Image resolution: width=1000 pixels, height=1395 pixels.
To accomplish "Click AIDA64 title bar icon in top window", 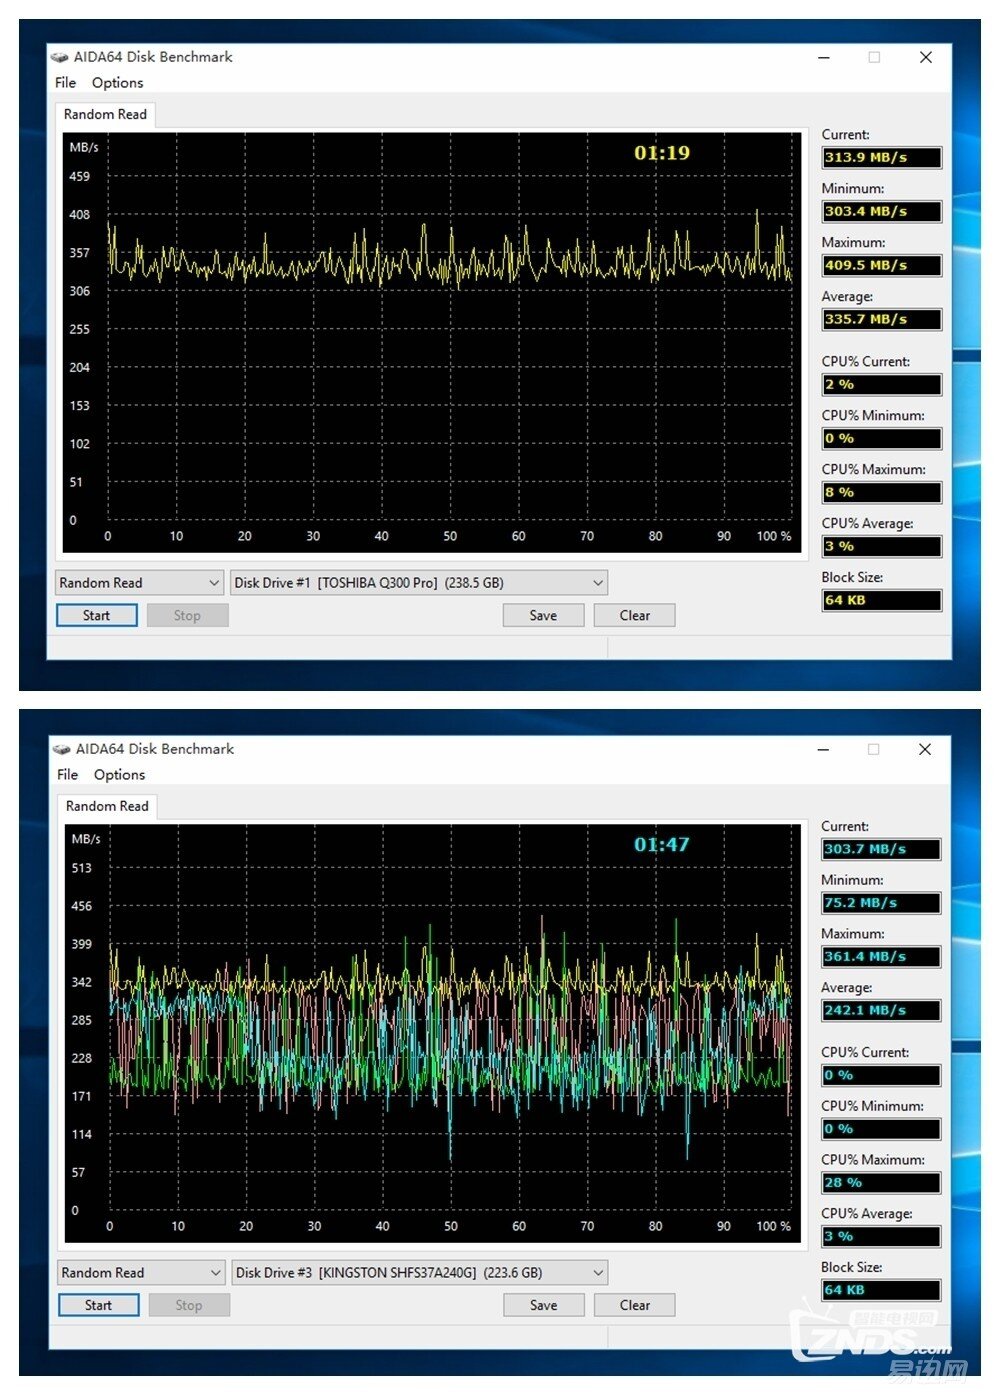I will [61, 57].
